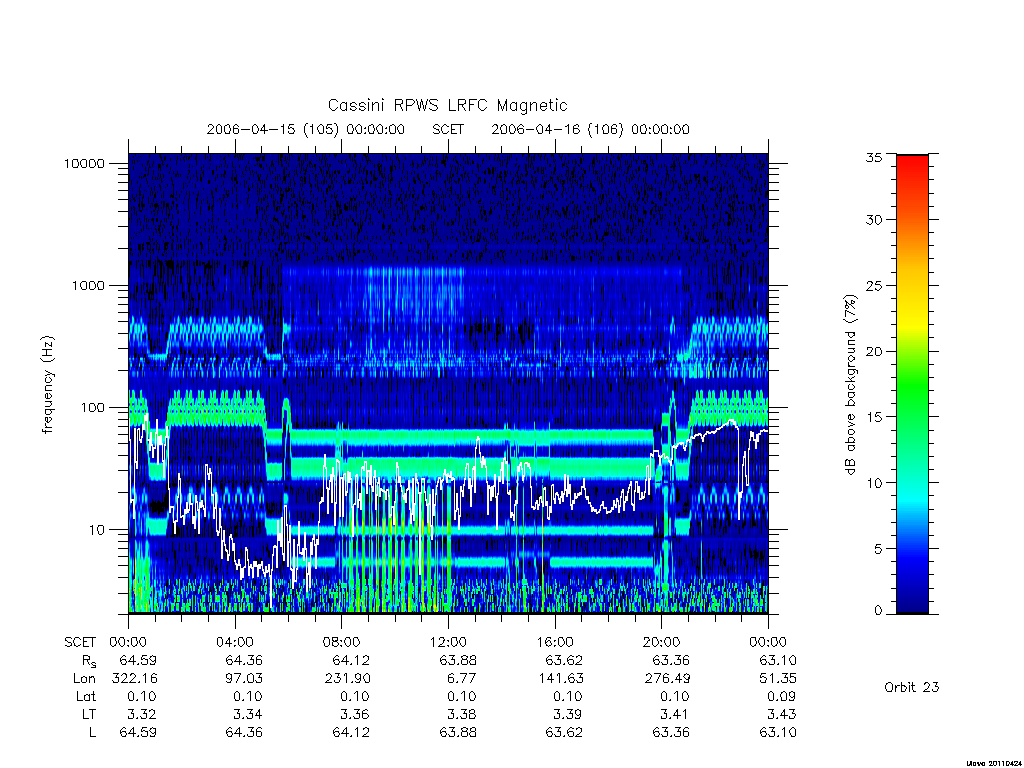The width and height of the screenshot is (1024, 768).
Task: Click the local time value 3.41
Action: [676, 714]
